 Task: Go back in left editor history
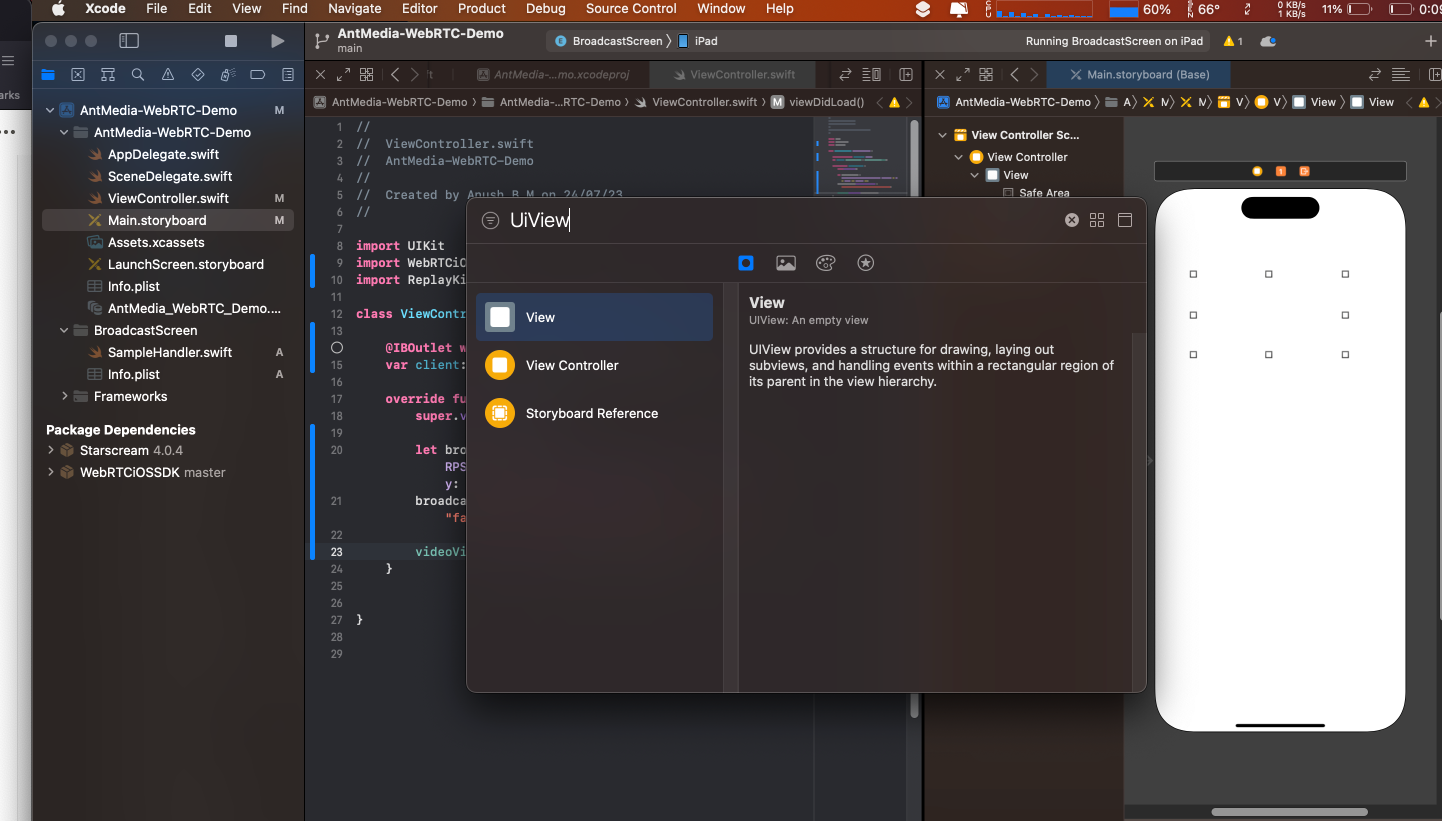tap(395, 75)
